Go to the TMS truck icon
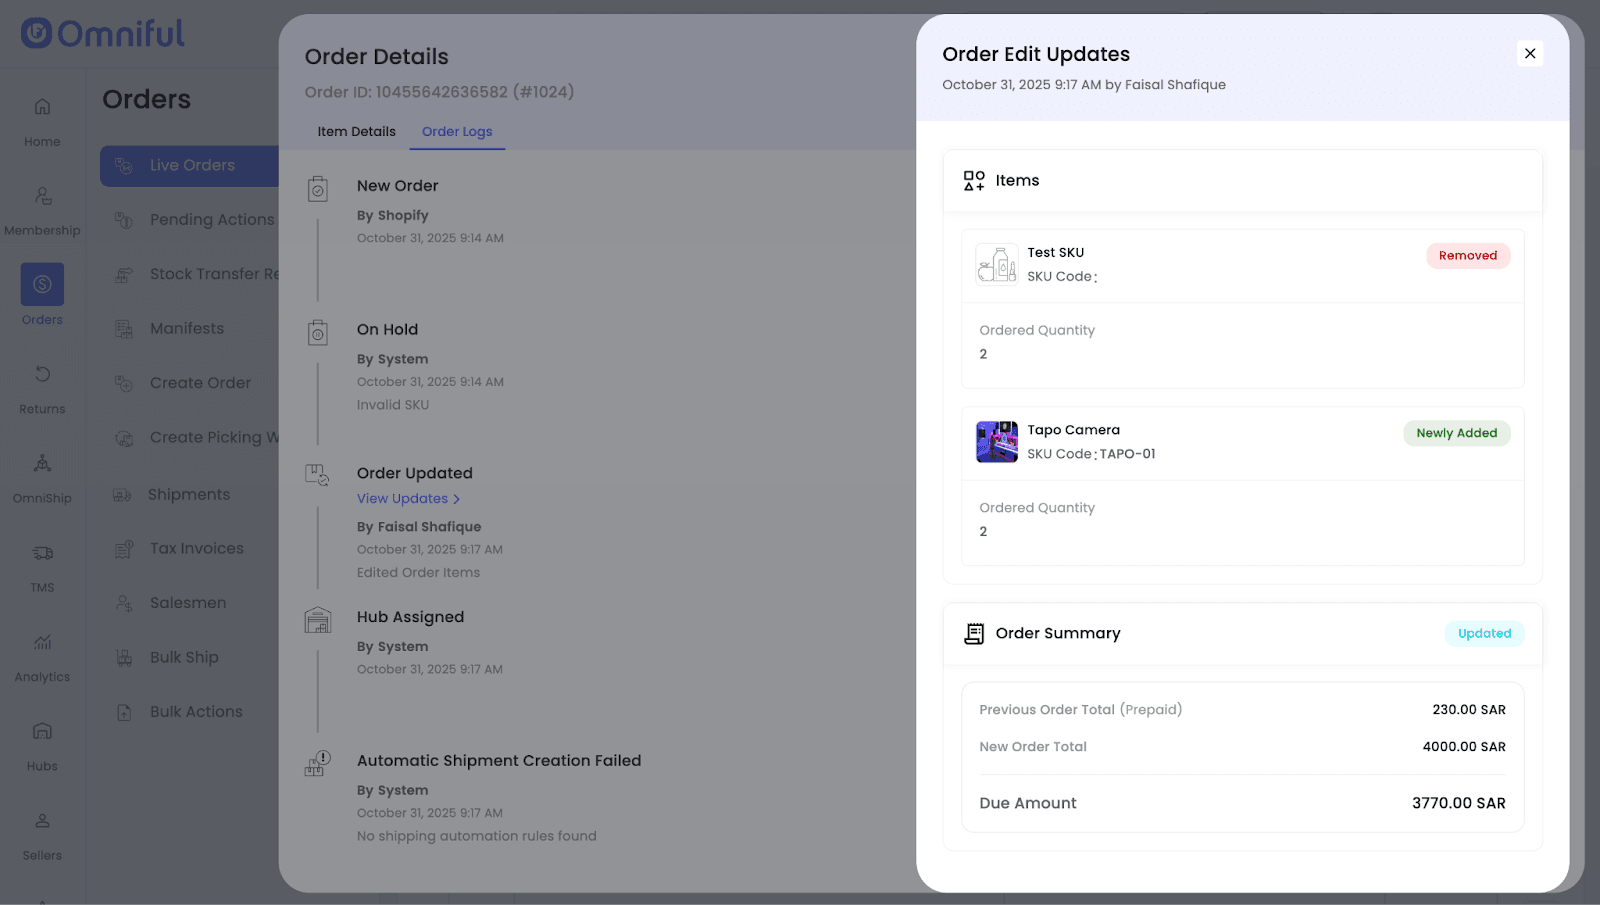The height and width of the screenshot is (905, 1600). click(x=42, y=553)
